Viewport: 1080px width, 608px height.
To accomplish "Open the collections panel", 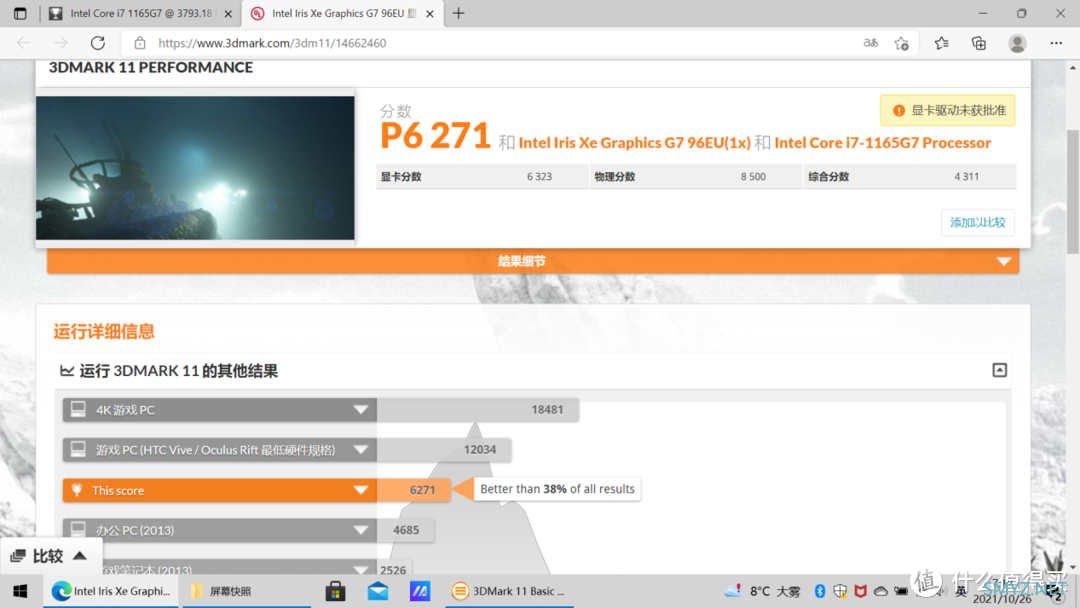I will coord(979,43).
